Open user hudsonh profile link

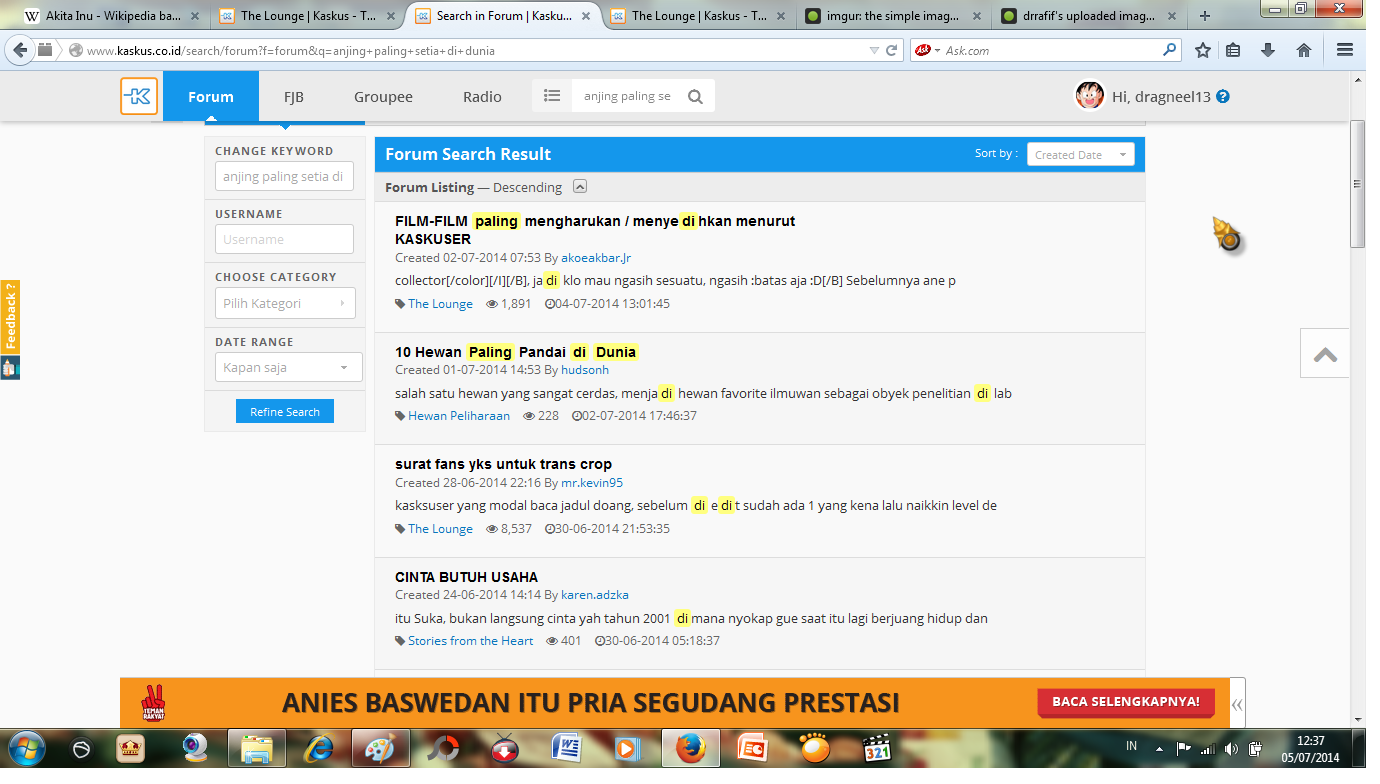click(x=585, y=370)
